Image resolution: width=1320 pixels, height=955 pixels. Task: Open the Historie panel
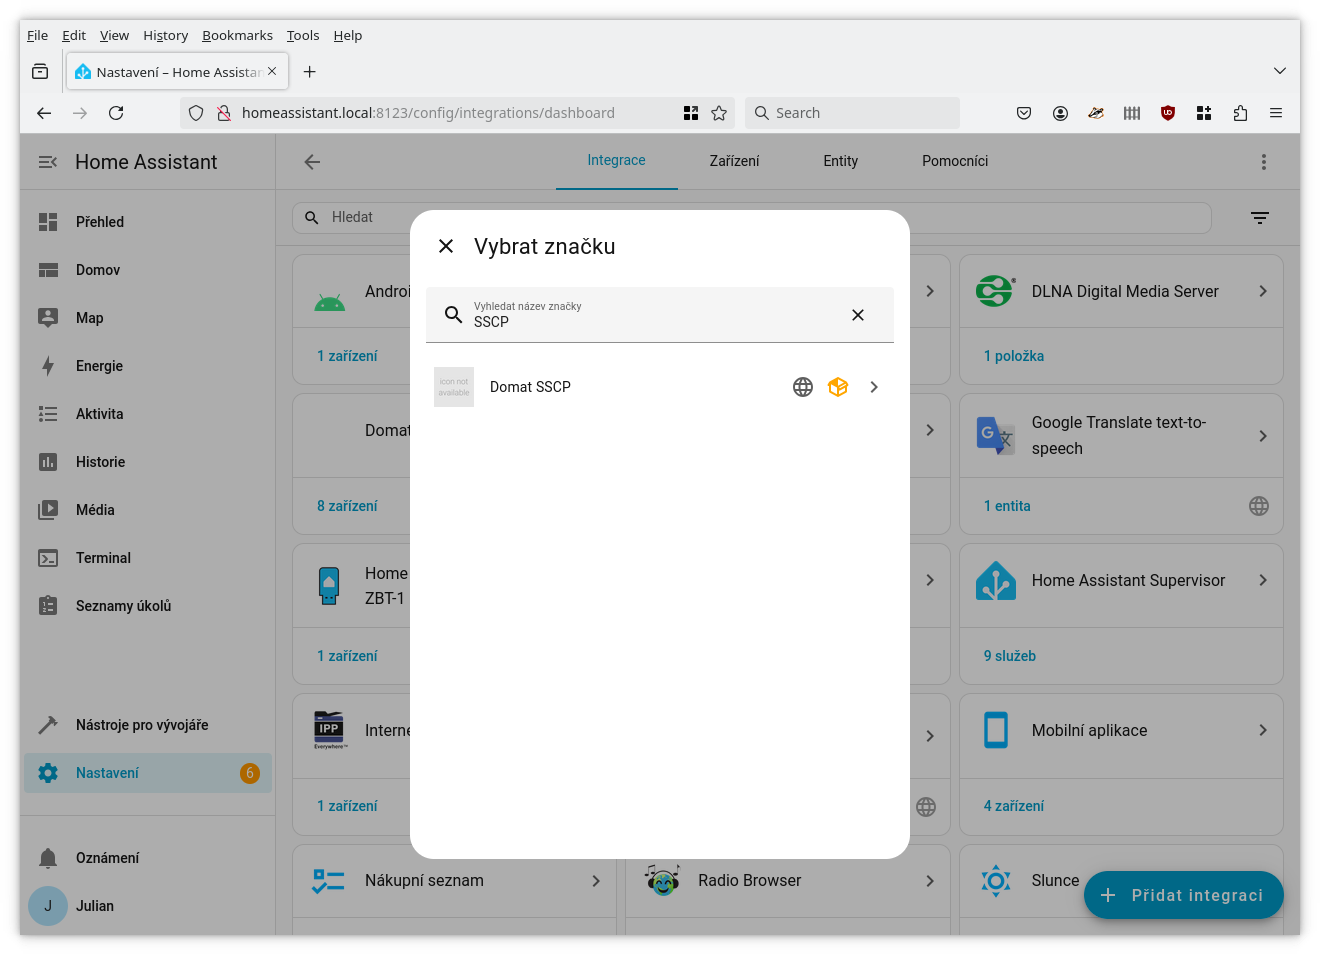pyautogui.click(x=148, y=462)
